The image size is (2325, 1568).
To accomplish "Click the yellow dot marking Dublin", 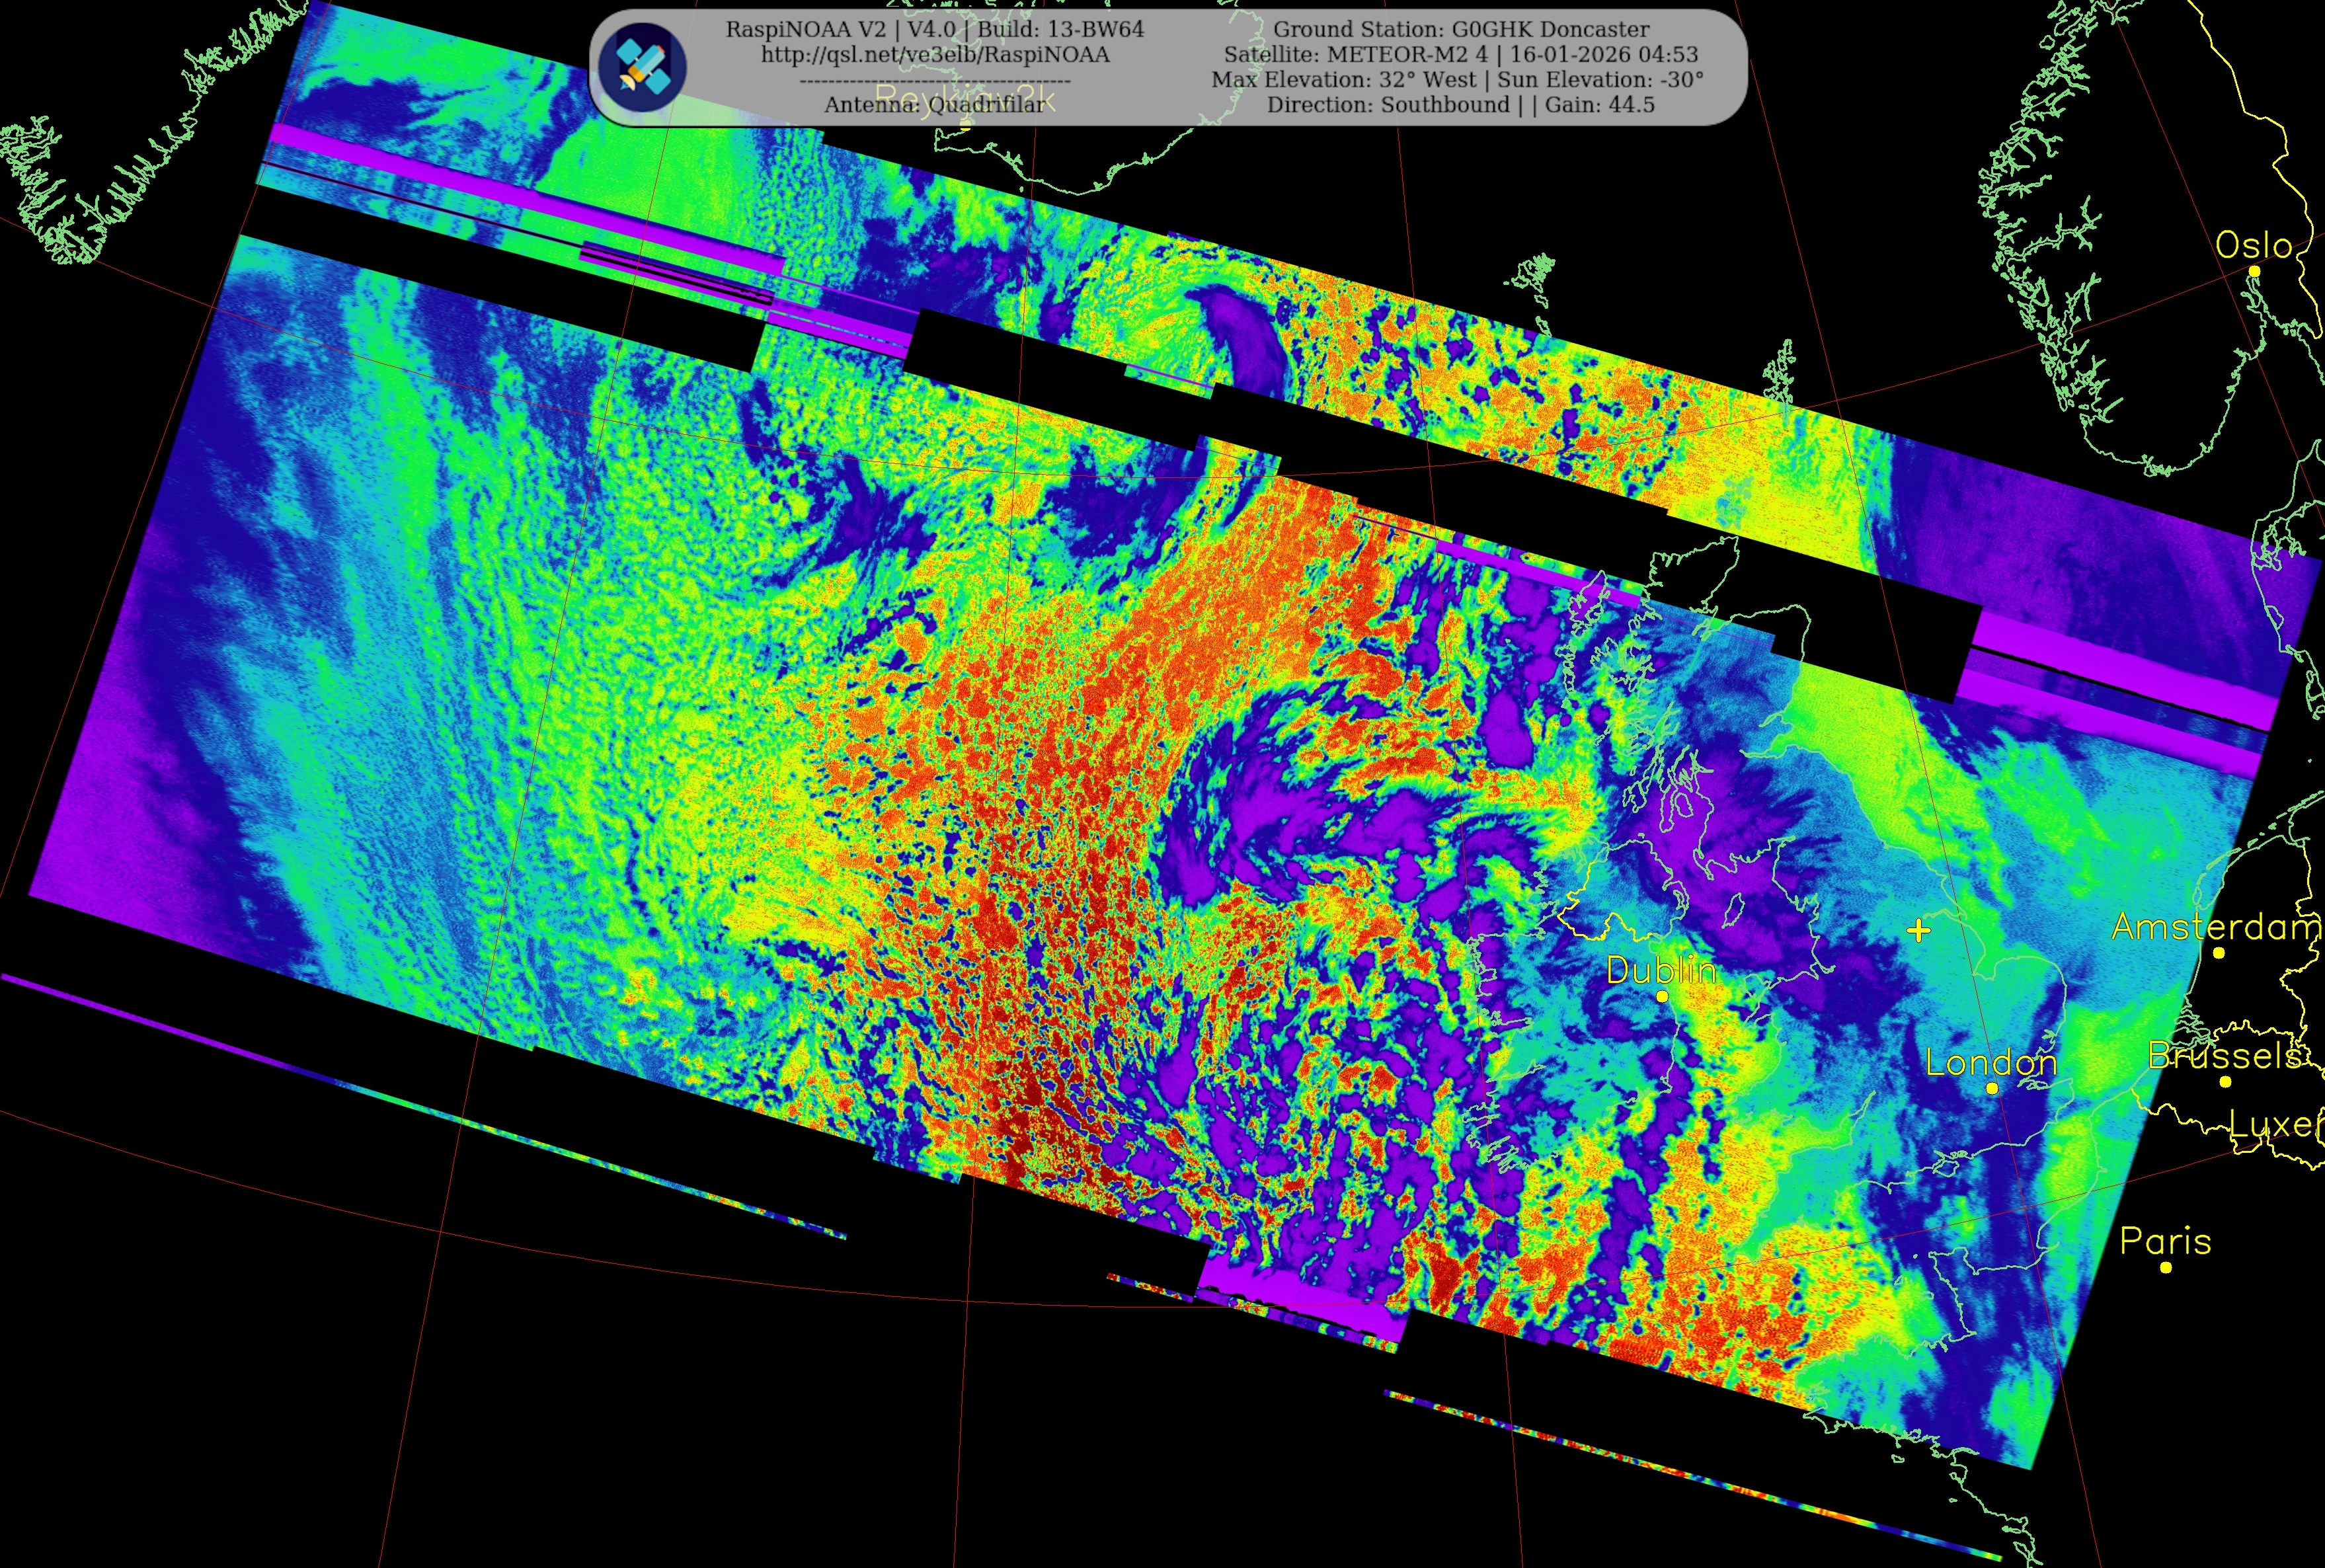I will (x=1662, y=996).
